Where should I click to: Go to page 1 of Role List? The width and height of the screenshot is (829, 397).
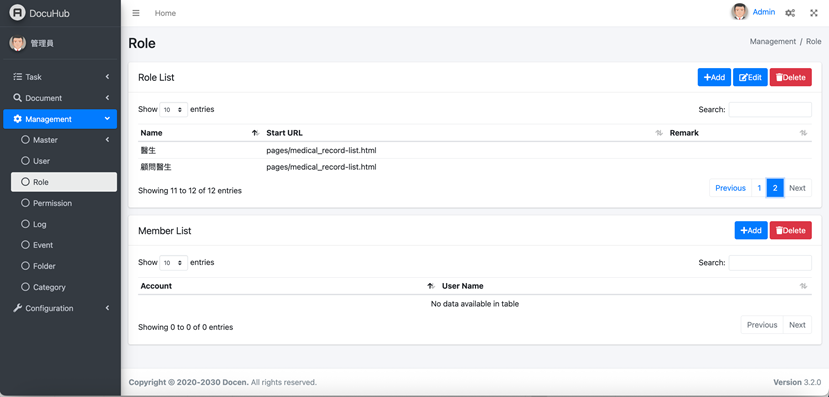coord(759,188)
